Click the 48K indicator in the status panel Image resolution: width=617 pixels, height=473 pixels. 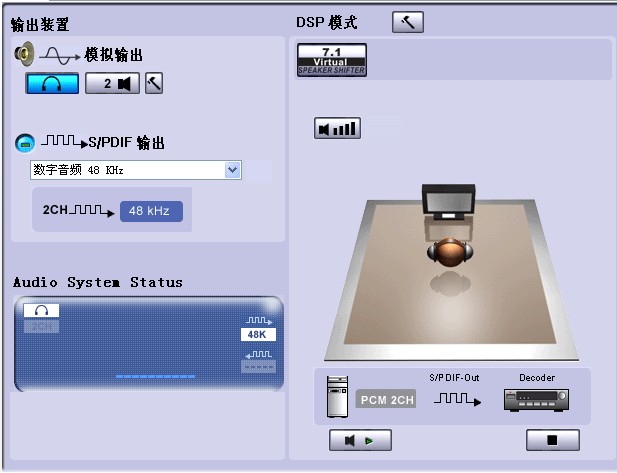258,334
